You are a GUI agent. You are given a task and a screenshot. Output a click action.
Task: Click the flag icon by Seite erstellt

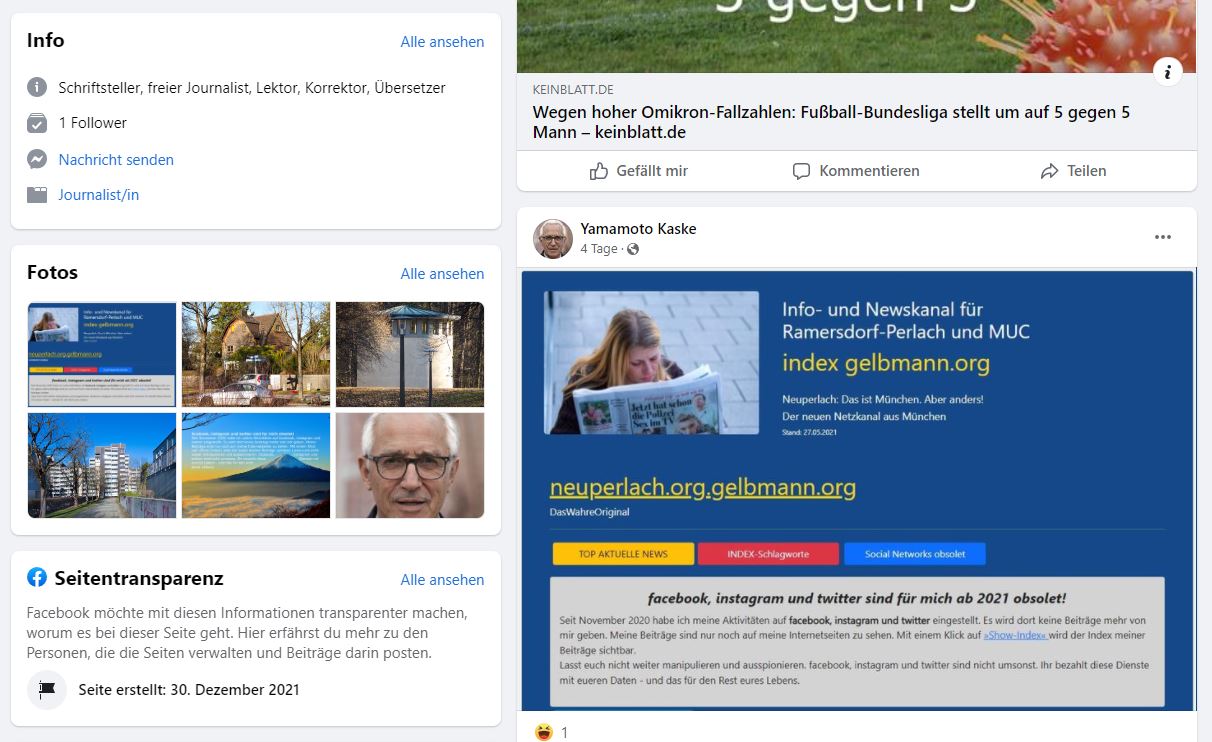(x=47, y=689)
